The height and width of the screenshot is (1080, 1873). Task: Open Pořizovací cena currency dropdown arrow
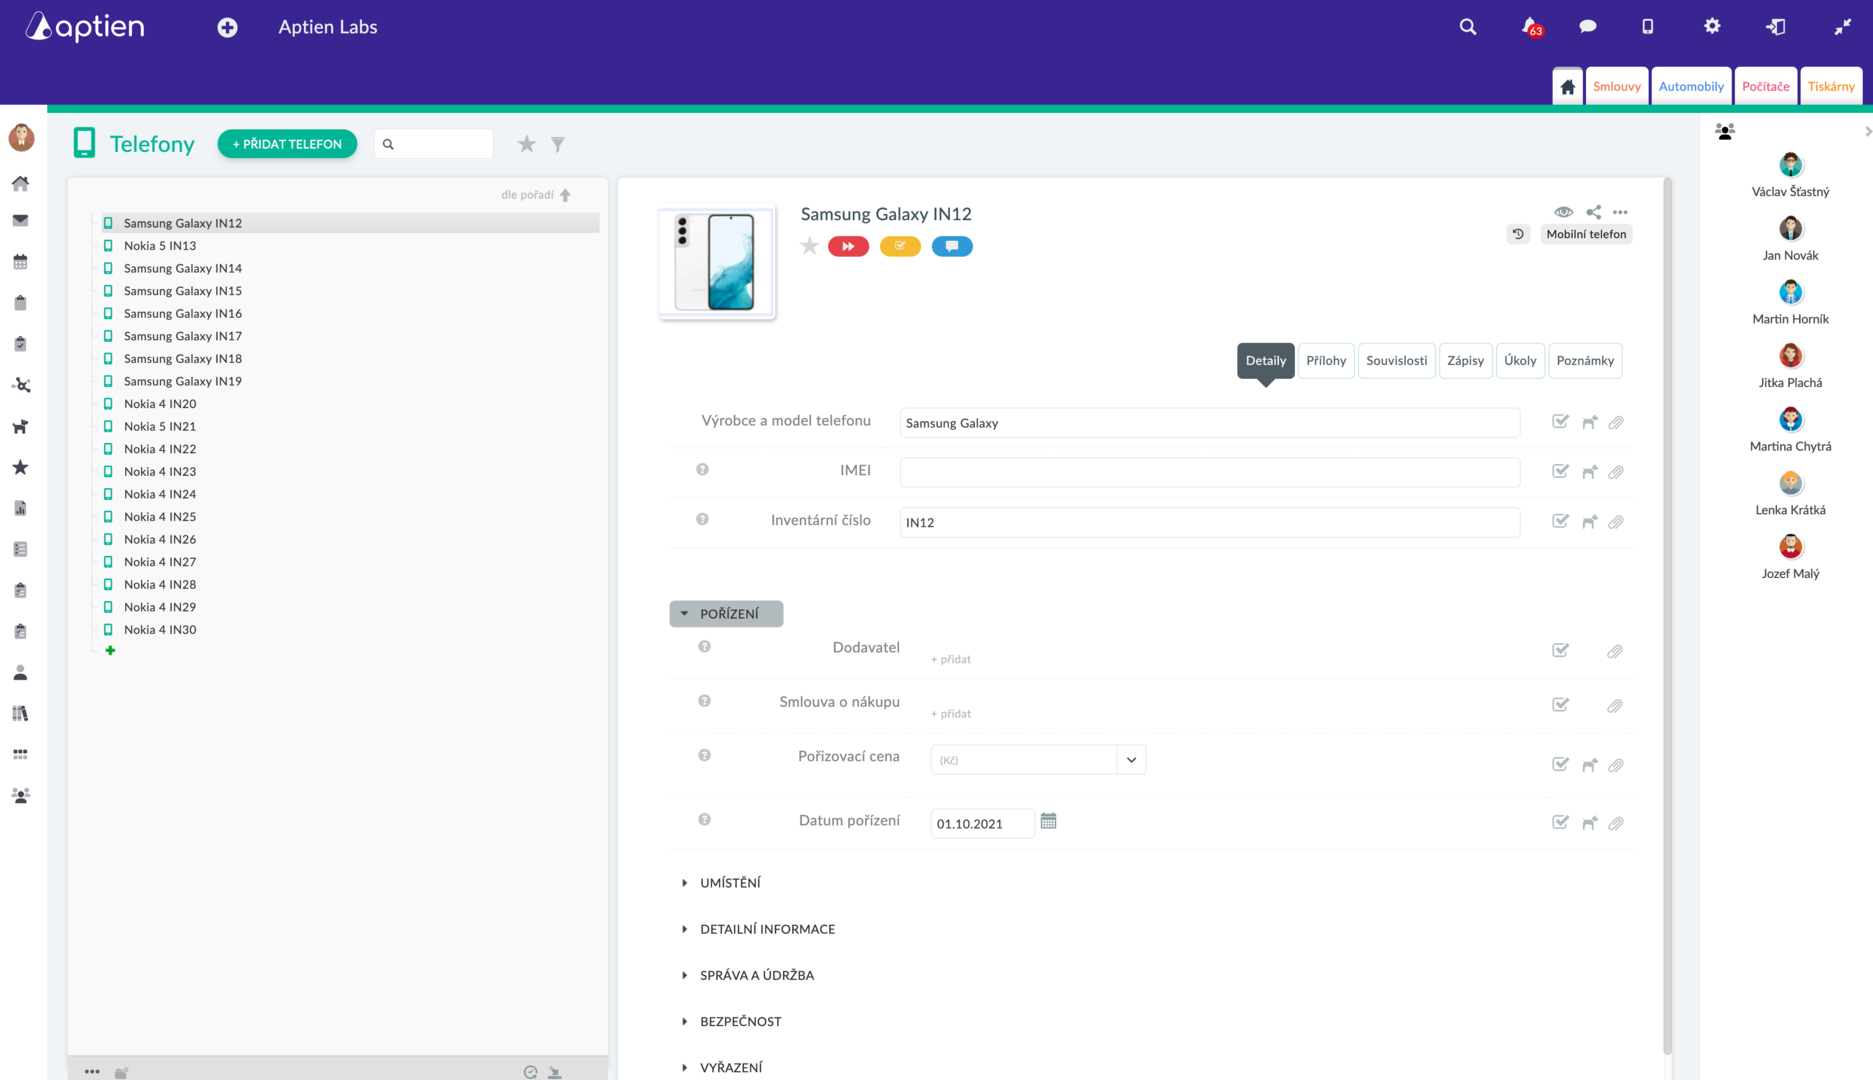pyautogui.click(x=1131, y=760)
